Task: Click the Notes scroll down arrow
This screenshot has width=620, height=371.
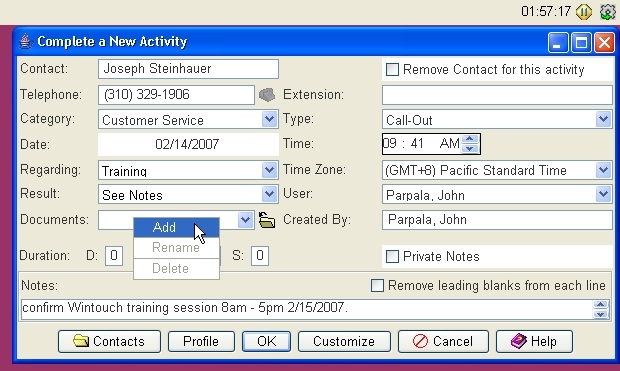Action: click(601, 314)
